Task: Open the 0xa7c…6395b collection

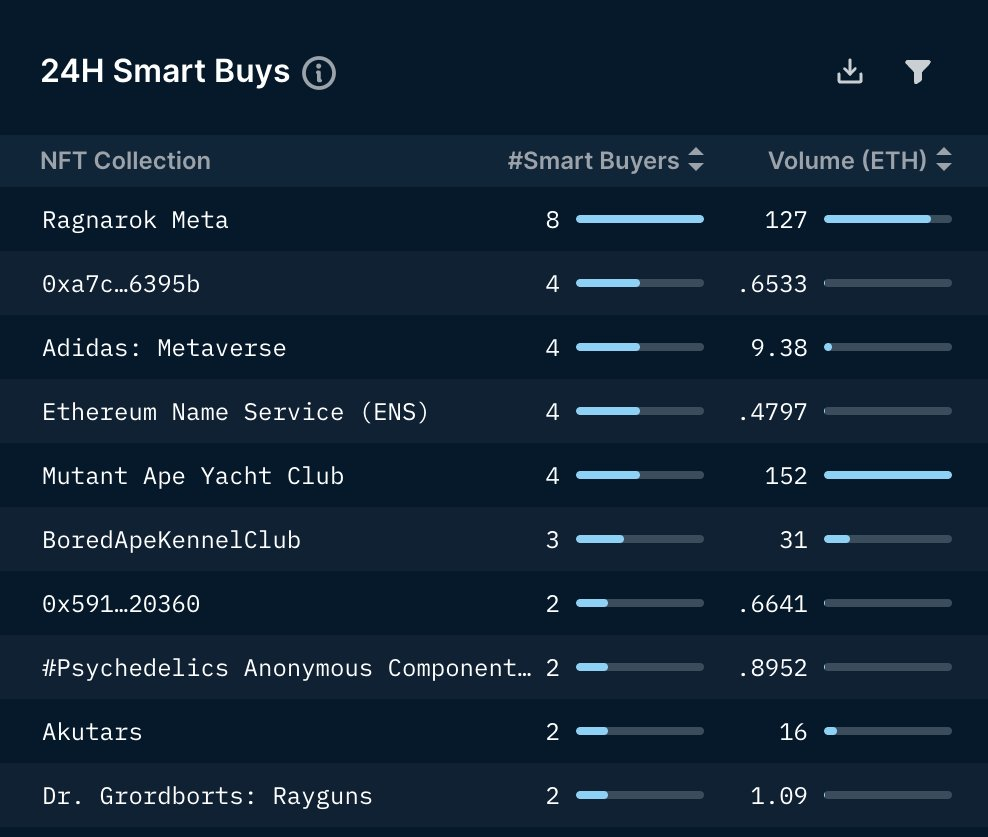Action: [121, 284]
